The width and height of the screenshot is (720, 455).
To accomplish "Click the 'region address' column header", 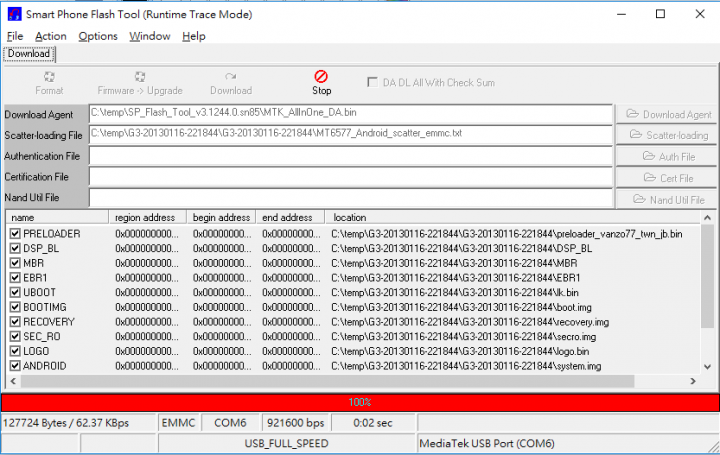I will (148, 218).
